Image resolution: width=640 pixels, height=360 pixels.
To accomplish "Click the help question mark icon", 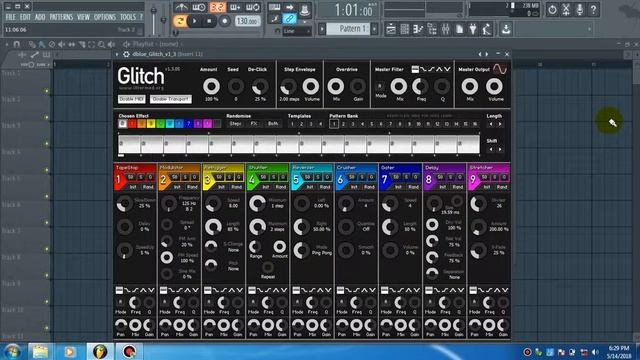I will (x=593, y=9).
